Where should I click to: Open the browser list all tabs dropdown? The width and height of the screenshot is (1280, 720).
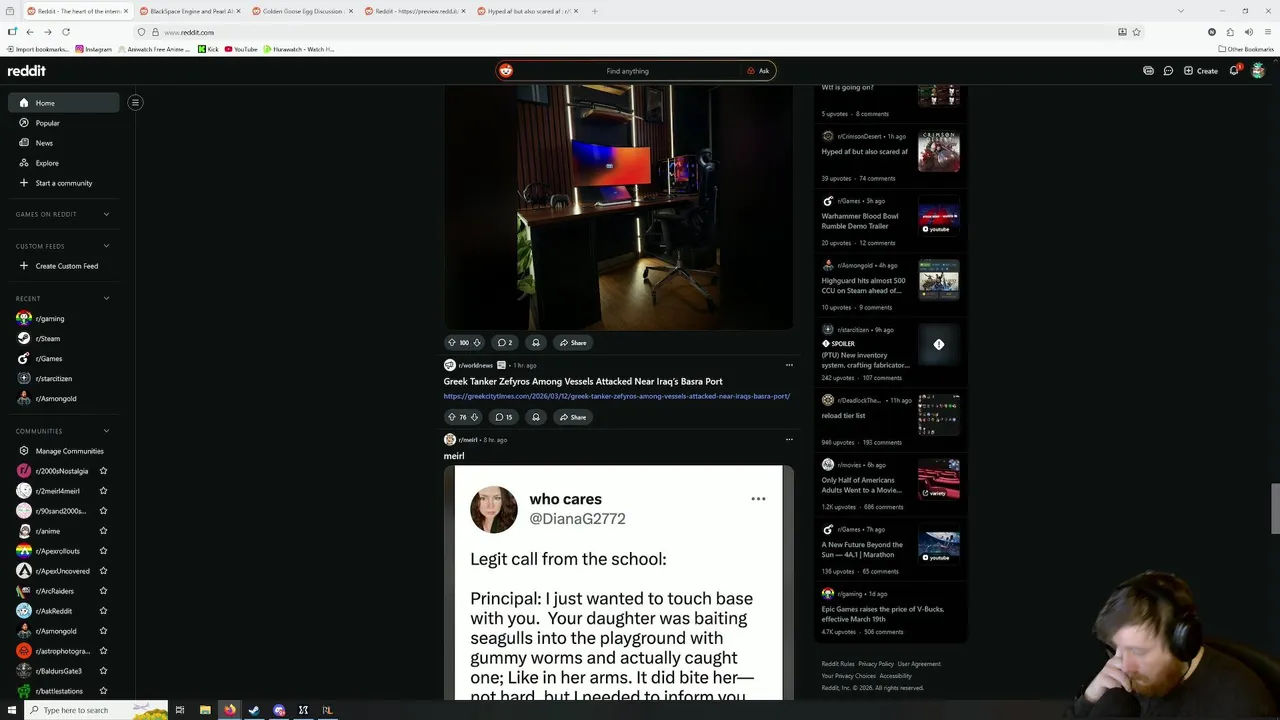(x=1180, y=11)
